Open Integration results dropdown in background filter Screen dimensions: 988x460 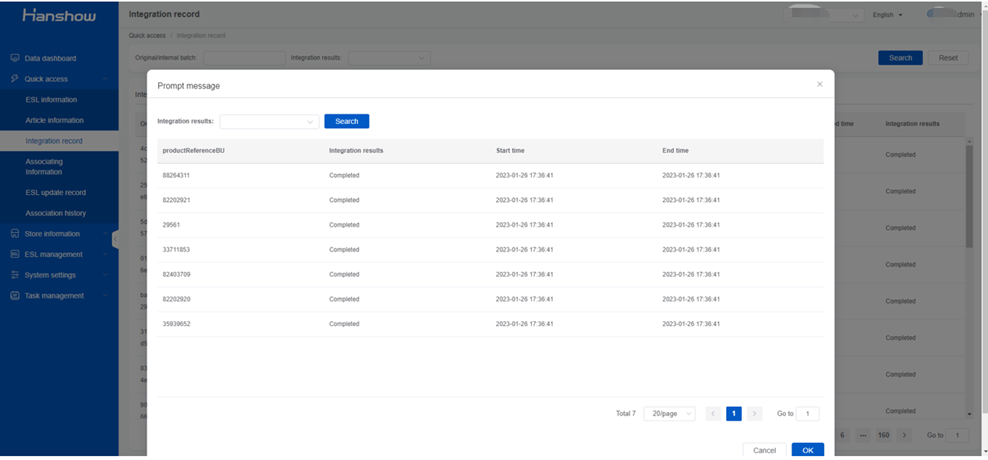point(389,58)
